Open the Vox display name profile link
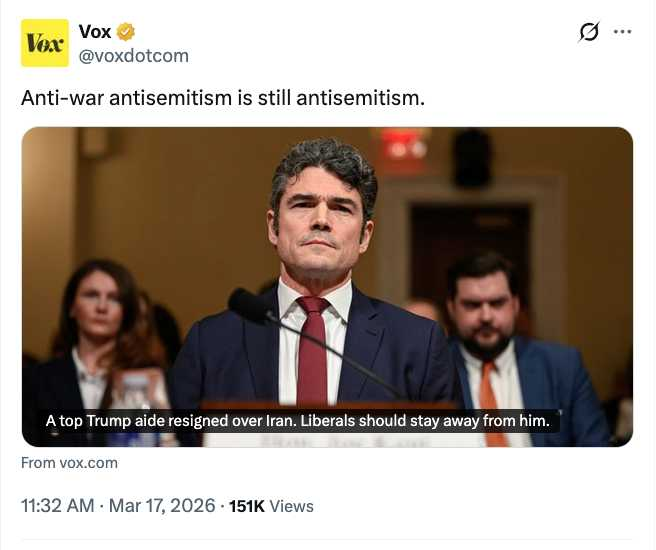Screen dimensions: 656x550 [95, 33]
